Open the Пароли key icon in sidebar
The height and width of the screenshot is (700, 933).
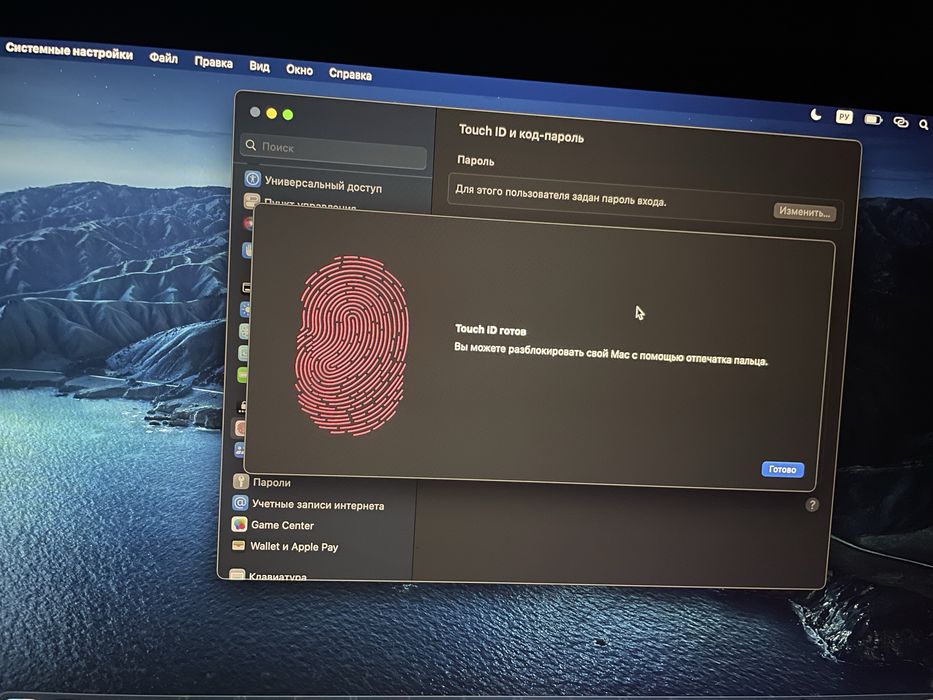[240, 481]
